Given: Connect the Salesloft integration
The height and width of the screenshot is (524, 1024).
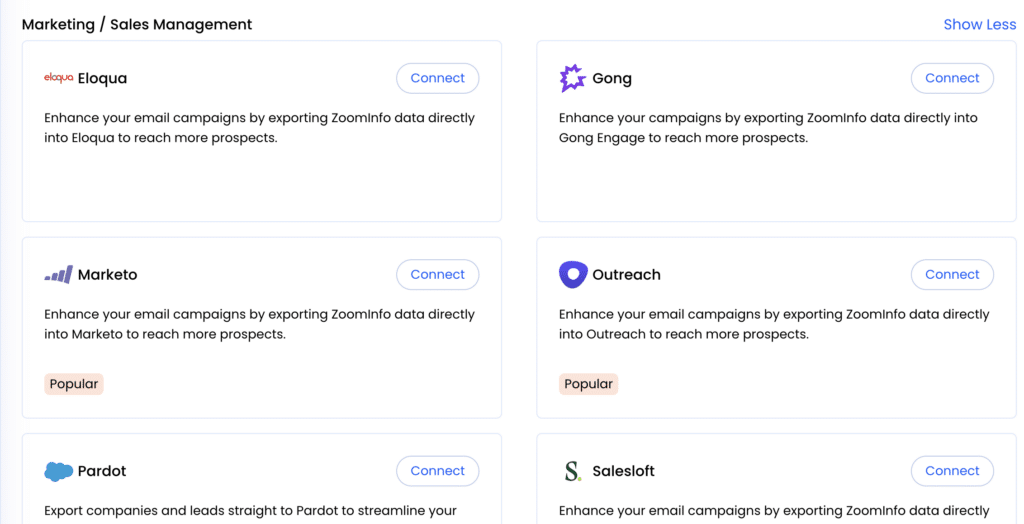Looking at the screenshot, I should point(952,471).
